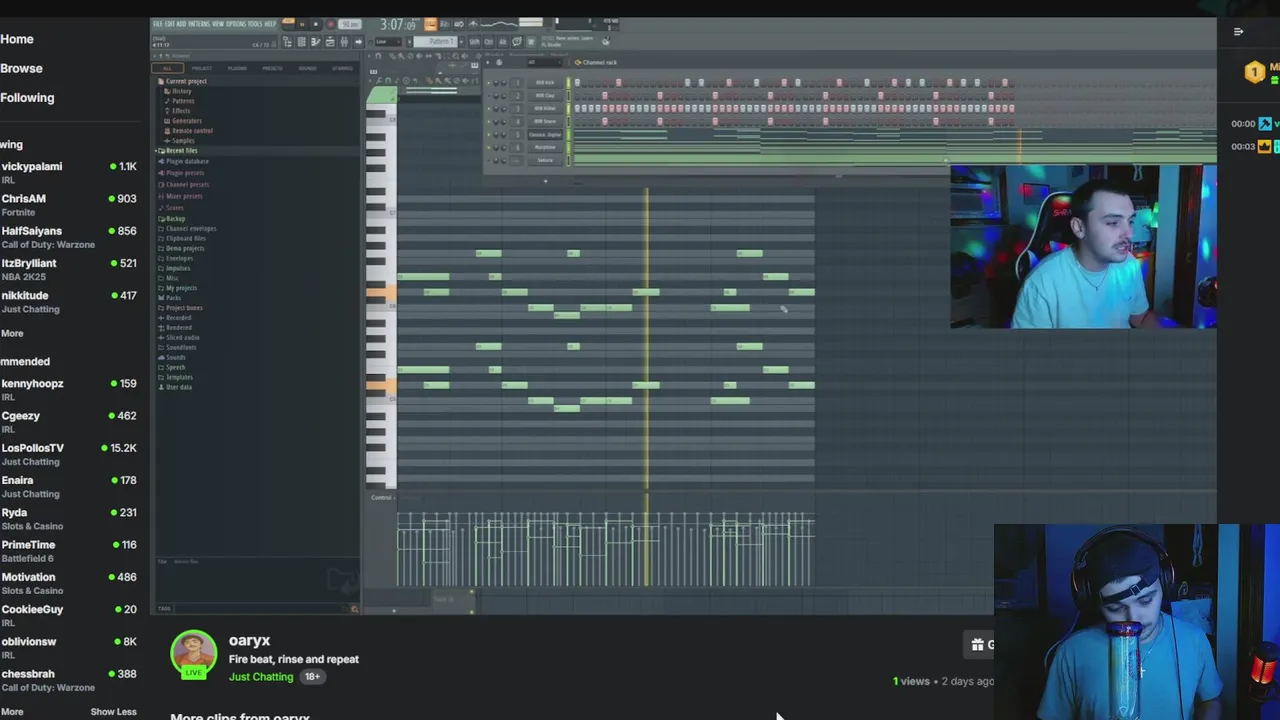Open the Browse page
This screenshot has height=720, width=1280.
(x=21, y=68)
